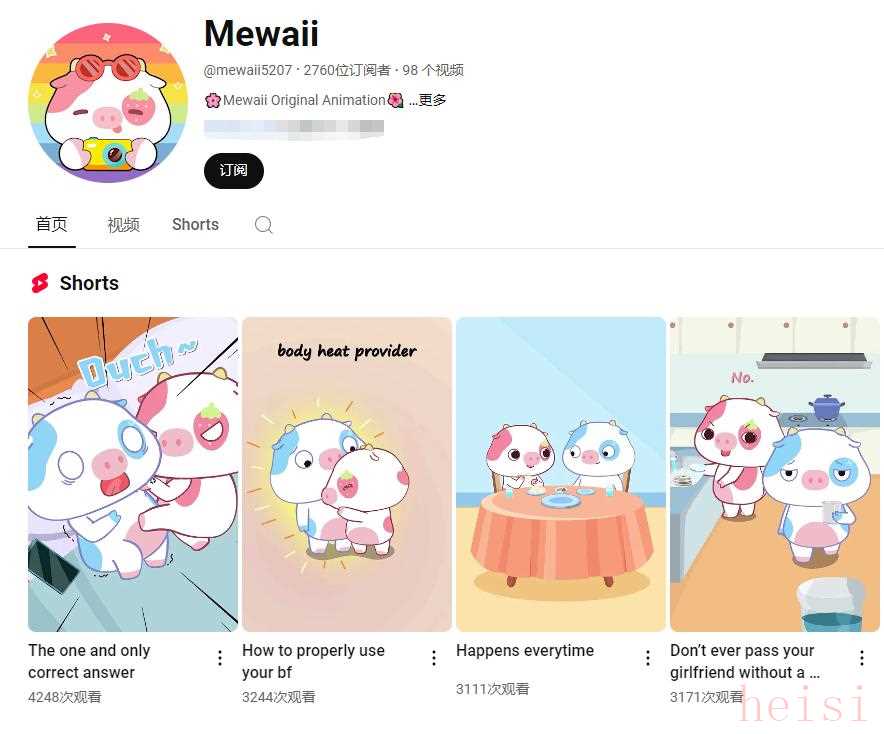This screenshot has width=884, height=734.
Task: Open options menu for "The one and only correct answer"
Action: (x=220, y=658)
